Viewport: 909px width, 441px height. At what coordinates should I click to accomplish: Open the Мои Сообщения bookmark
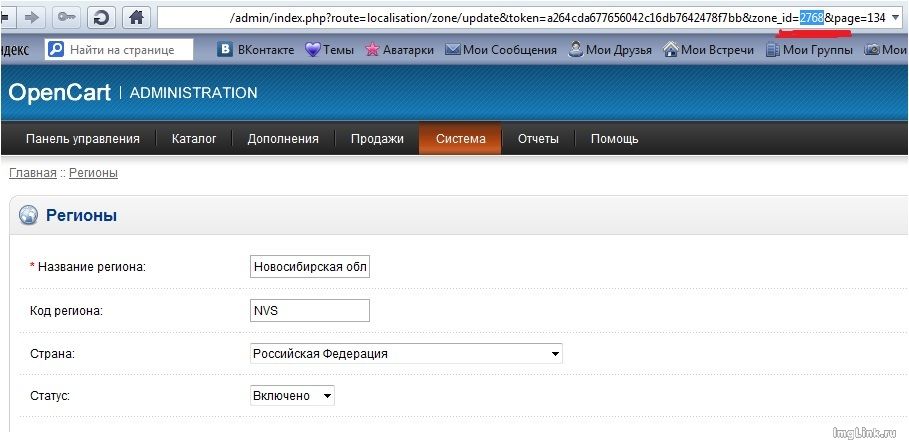[x=501, y=50]
